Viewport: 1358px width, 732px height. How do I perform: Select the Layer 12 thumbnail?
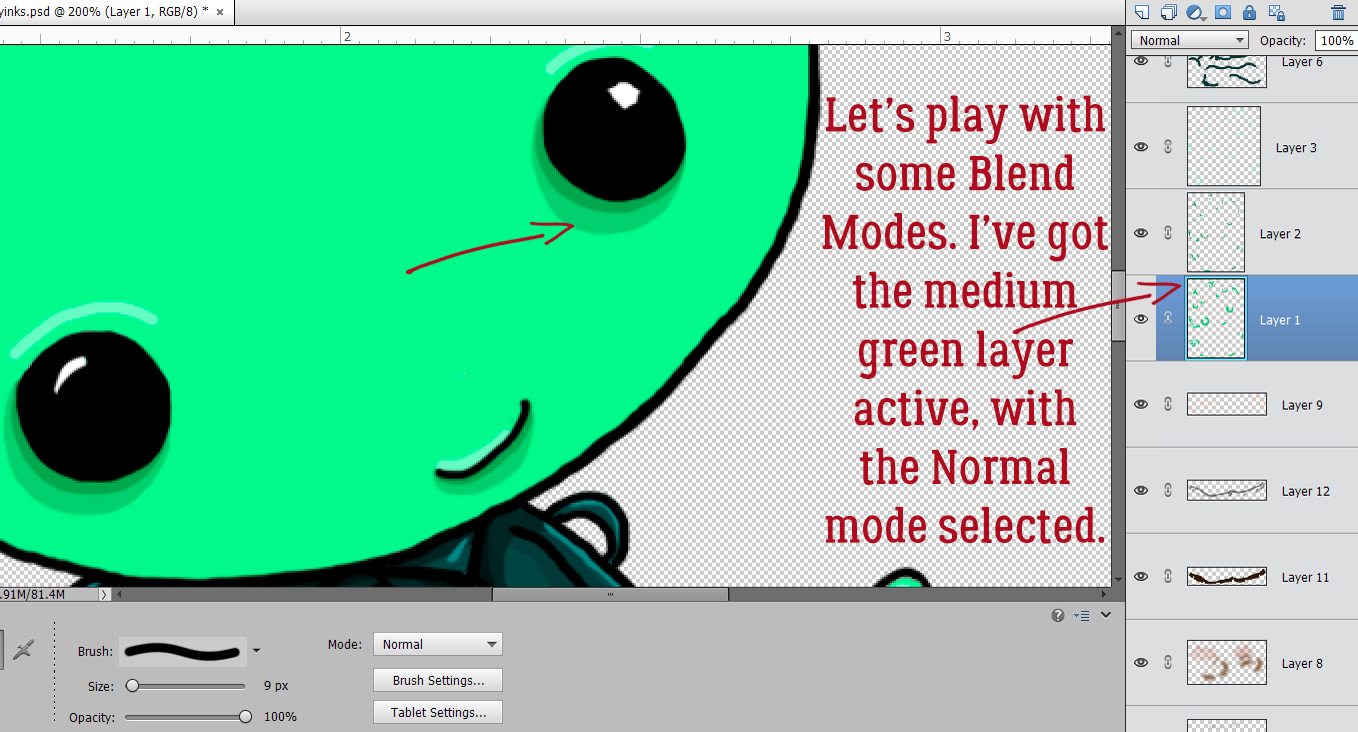(x=1227, y=490)
